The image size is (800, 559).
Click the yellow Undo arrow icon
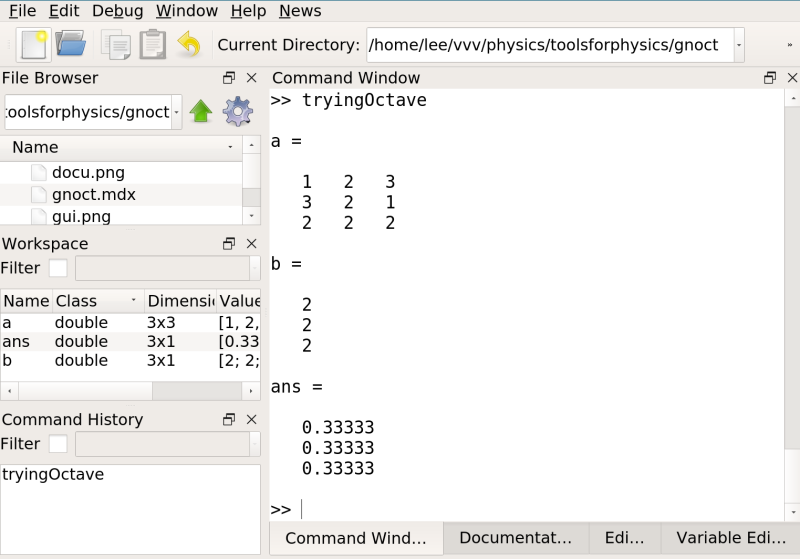click(188, 45)
